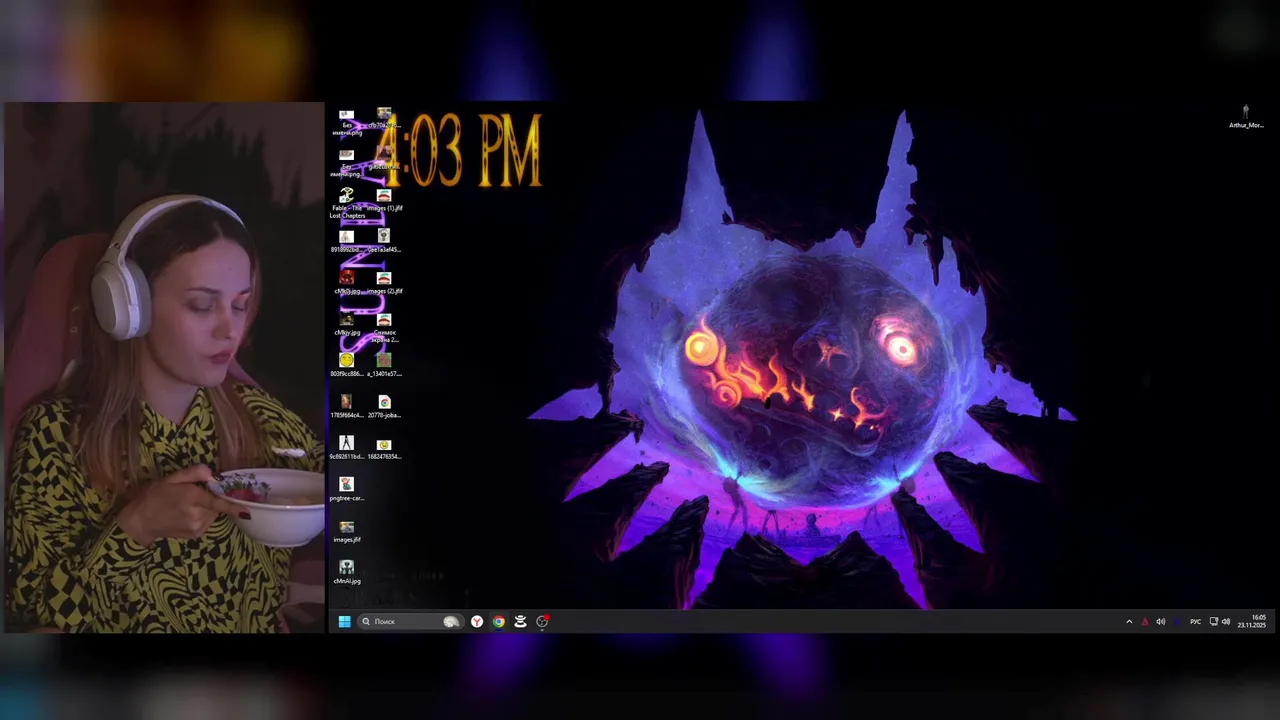This screenshot has width=1280, height=720.
Task: Open the Windows Start menu
Action: [x=344, y=621]
